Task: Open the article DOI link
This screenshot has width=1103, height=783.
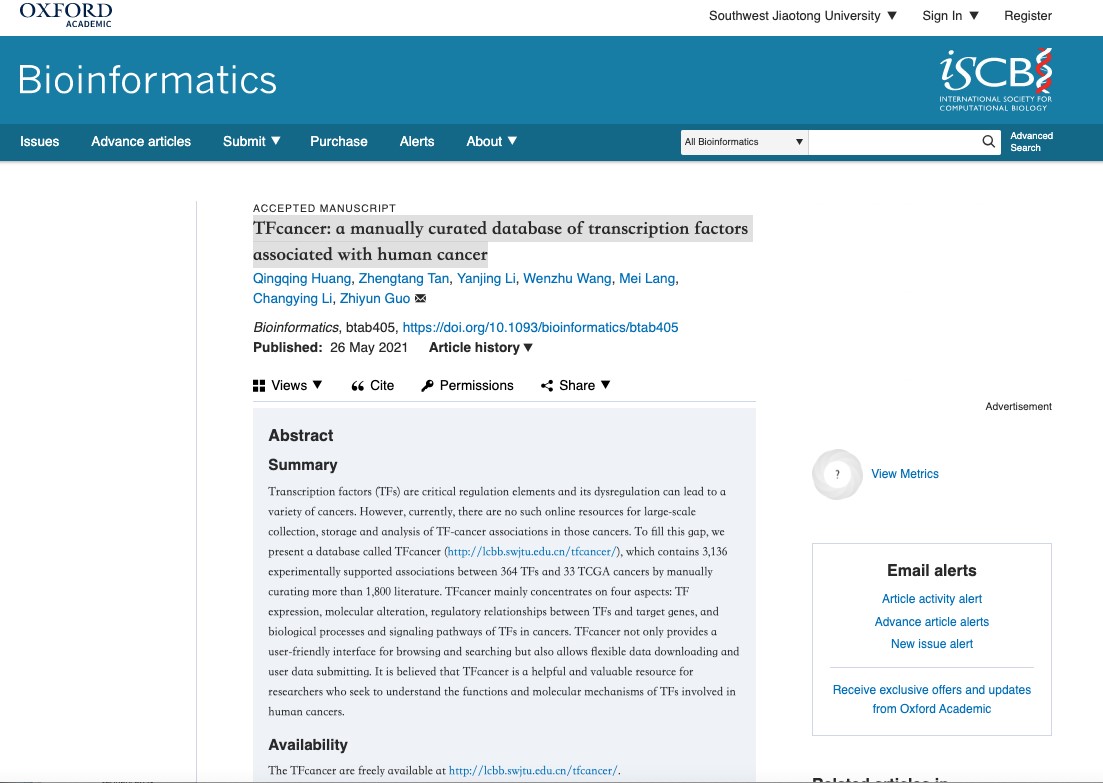Action: 540,327
